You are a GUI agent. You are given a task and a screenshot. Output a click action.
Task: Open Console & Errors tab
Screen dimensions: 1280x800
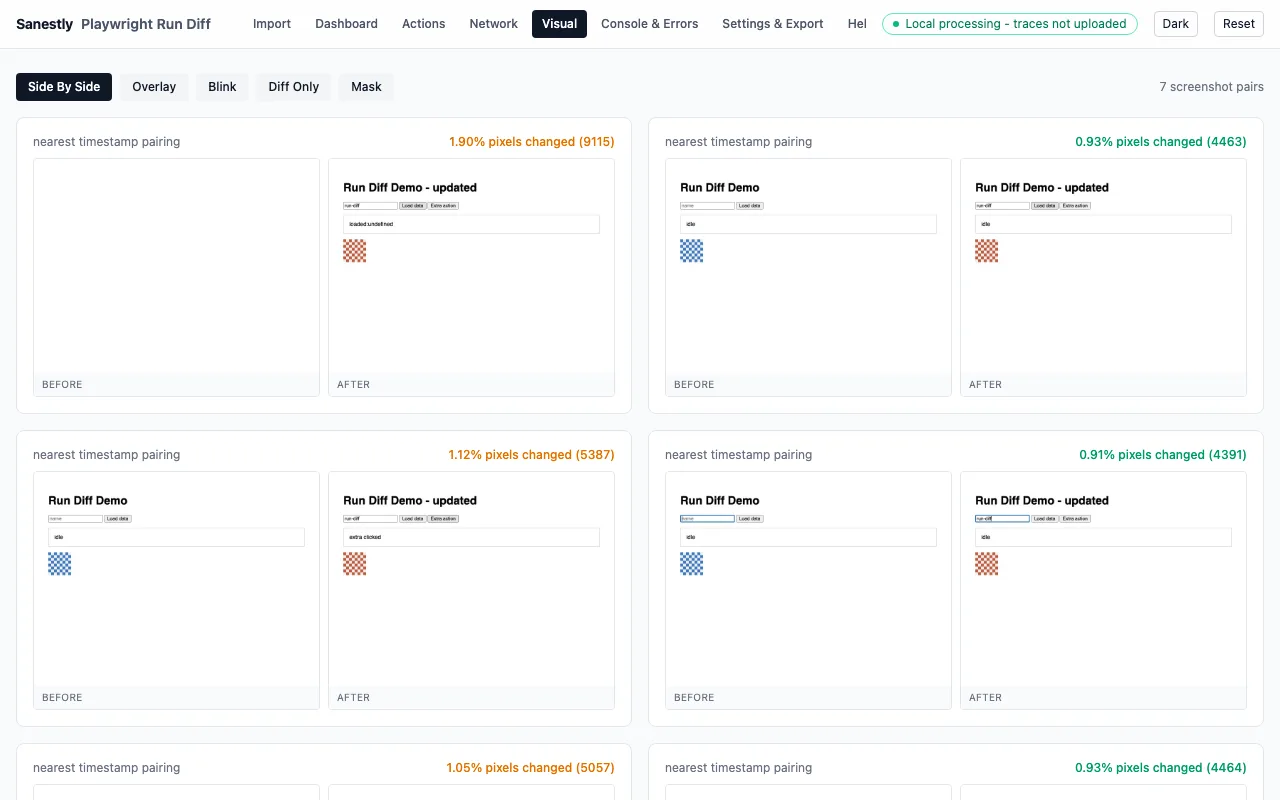point(649,24)
